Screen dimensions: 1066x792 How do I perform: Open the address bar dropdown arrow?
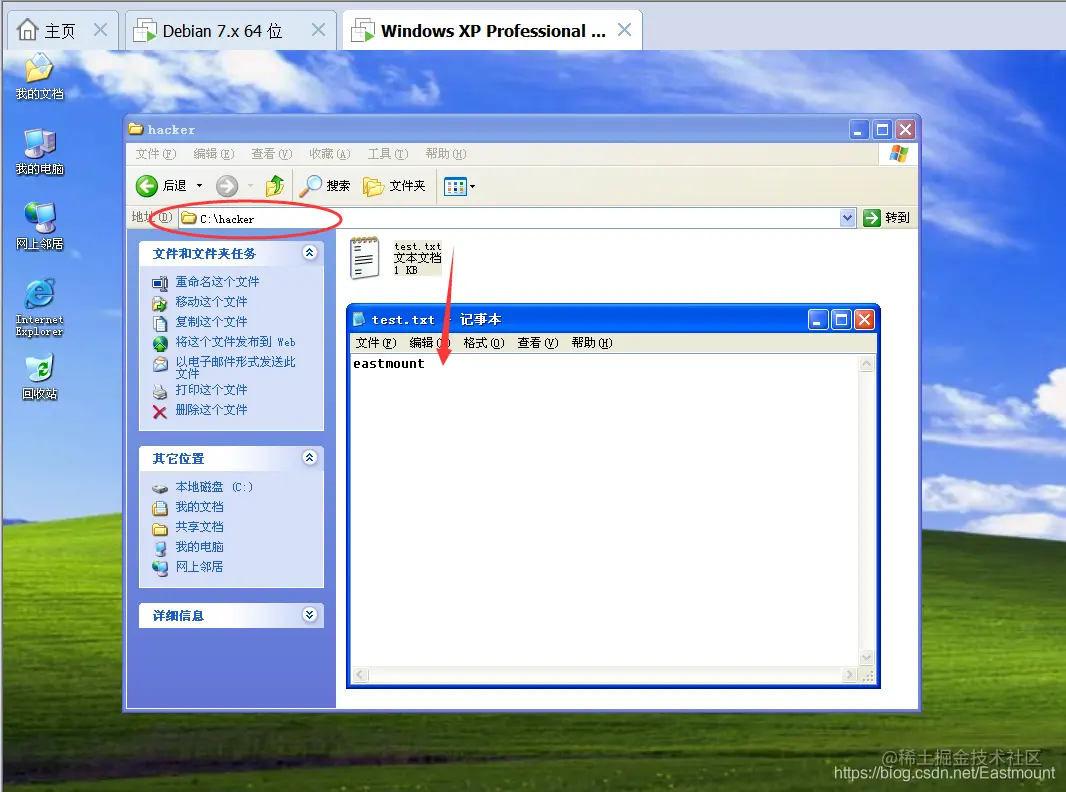tap(847, 218)
